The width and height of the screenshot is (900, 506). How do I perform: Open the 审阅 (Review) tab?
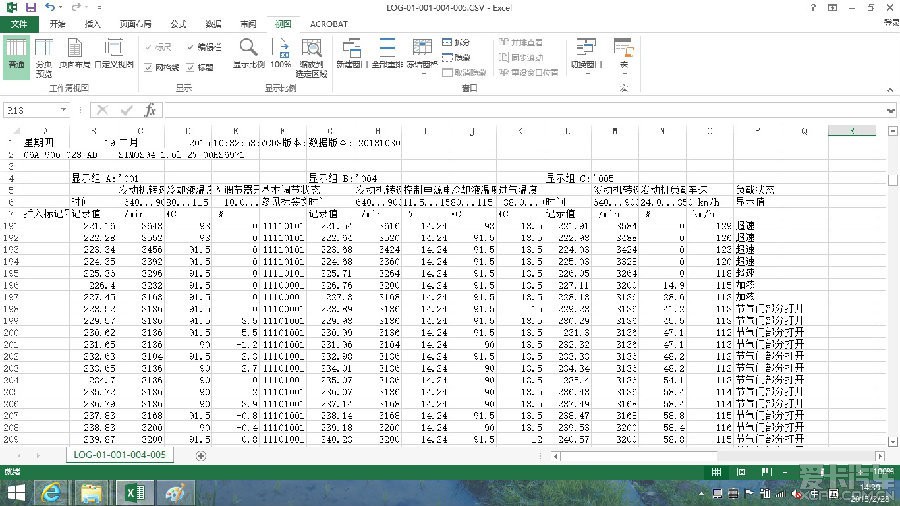tap(248, 24)
